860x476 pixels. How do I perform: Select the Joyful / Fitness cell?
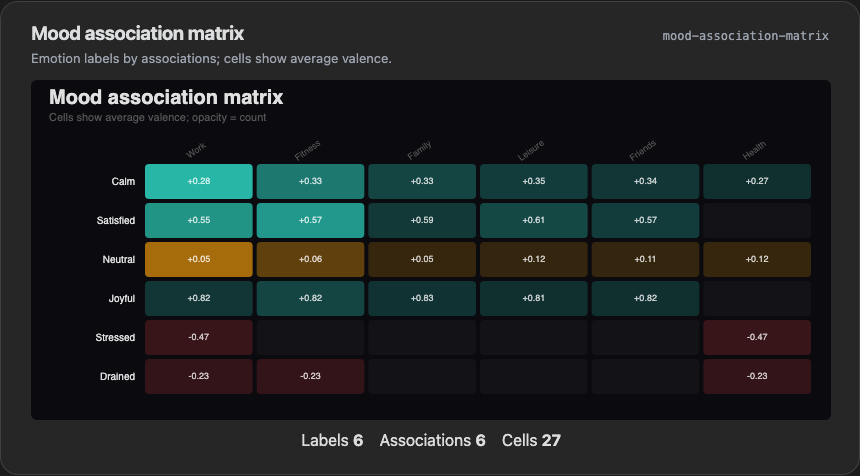[x=310, y=298]
